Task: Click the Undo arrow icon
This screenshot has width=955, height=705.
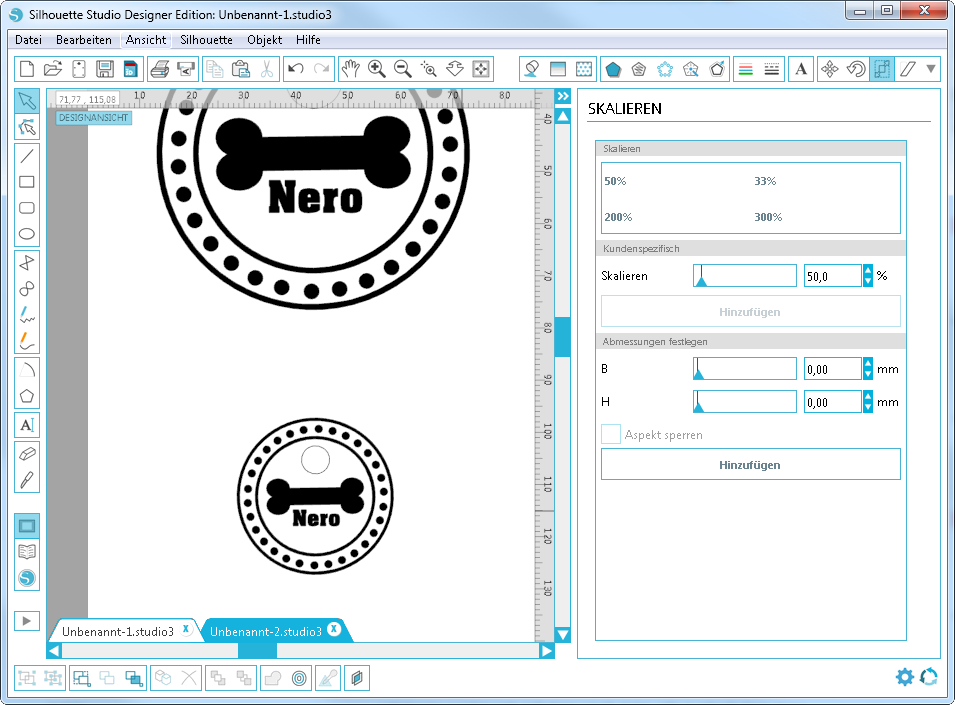Action: [x=295, y=69]
